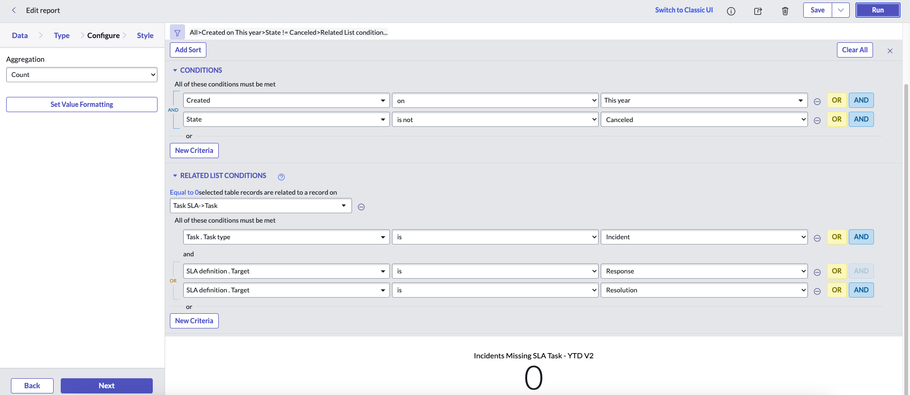Click the share report icon
Viewport: 910px width, 395px height.
[x=758, y=11]
